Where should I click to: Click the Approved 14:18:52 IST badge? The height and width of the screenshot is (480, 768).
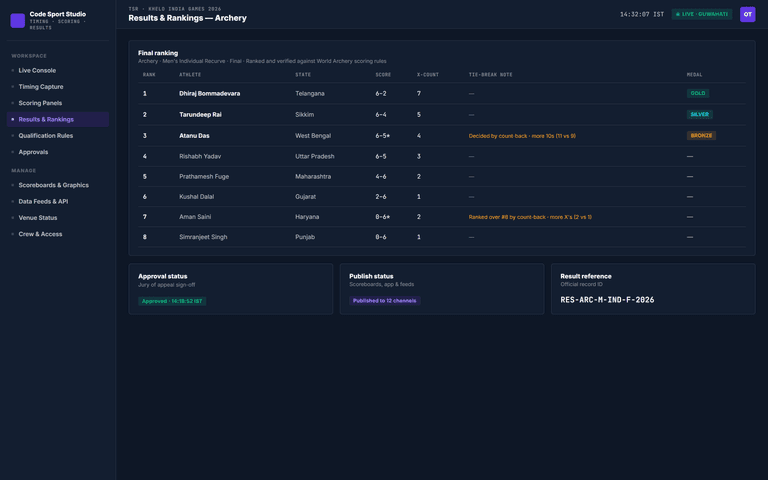click(x=172, y=301)
